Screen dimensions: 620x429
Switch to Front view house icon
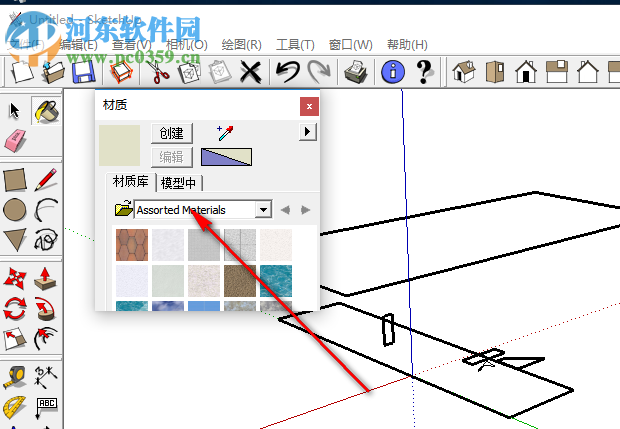coord(525,72)
